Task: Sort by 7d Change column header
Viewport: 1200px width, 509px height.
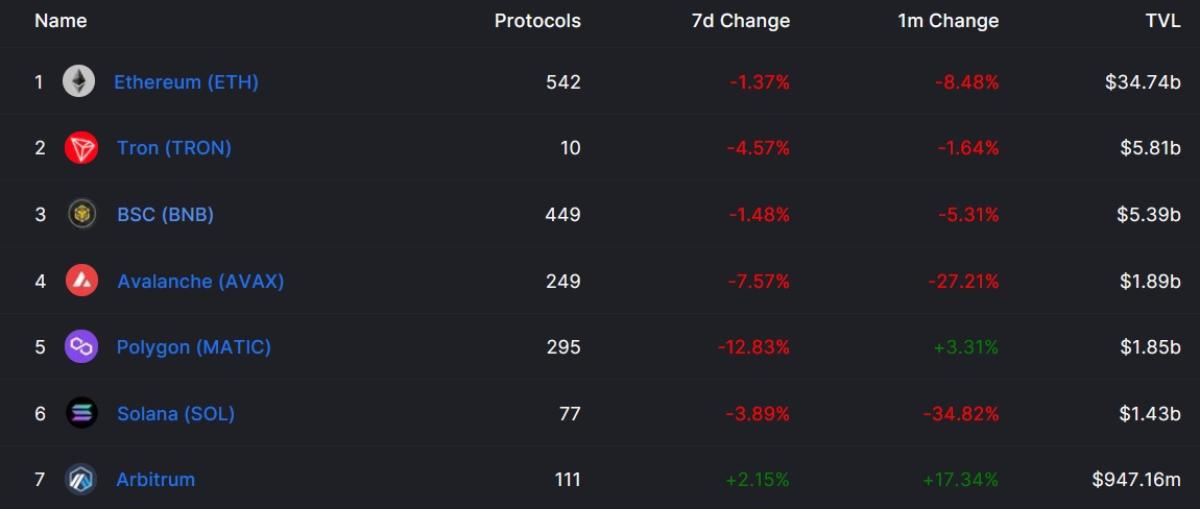Action: [x=740, y=20]
